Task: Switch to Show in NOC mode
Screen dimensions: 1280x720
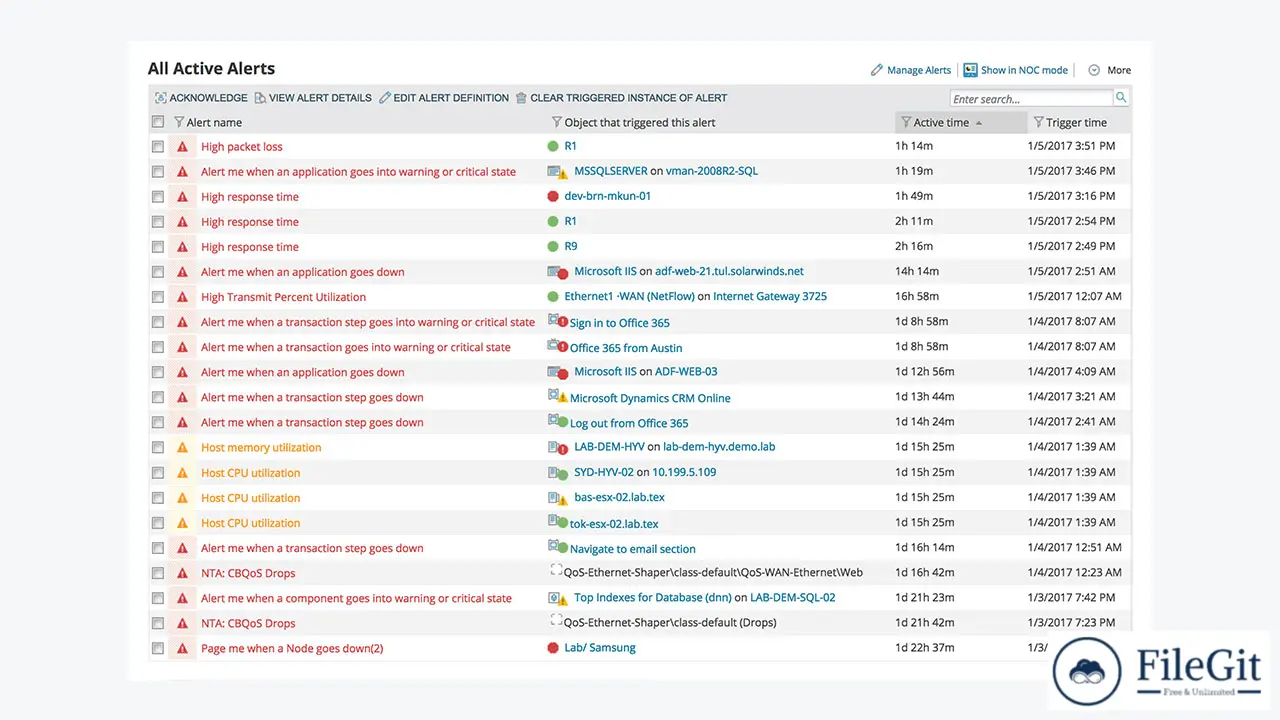Action: point(1015,70)
